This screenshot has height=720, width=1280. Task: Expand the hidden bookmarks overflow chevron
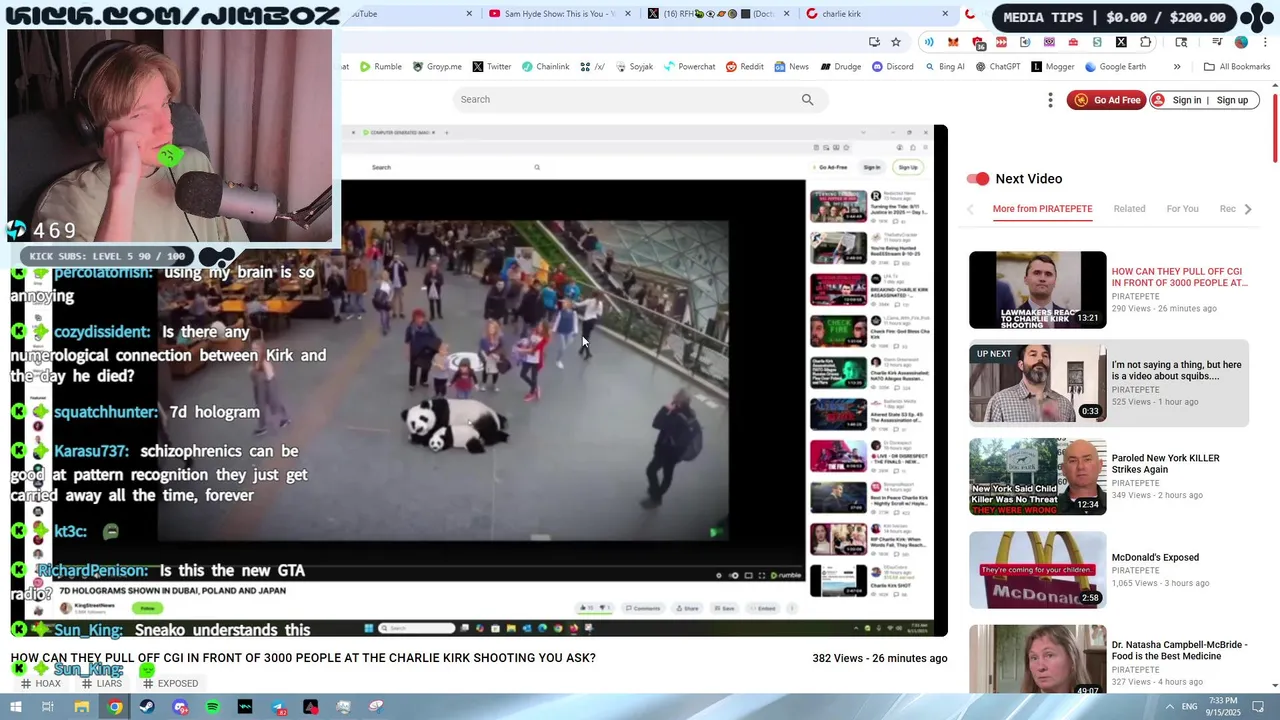(1177, 67)
